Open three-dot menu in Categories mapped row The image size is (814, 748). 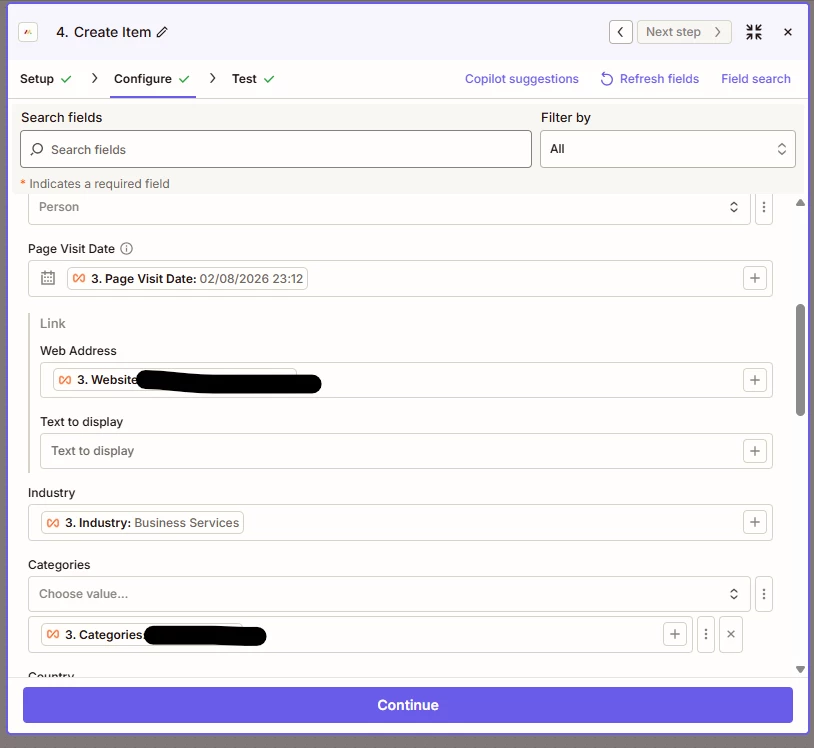click(x=706, y=634)
